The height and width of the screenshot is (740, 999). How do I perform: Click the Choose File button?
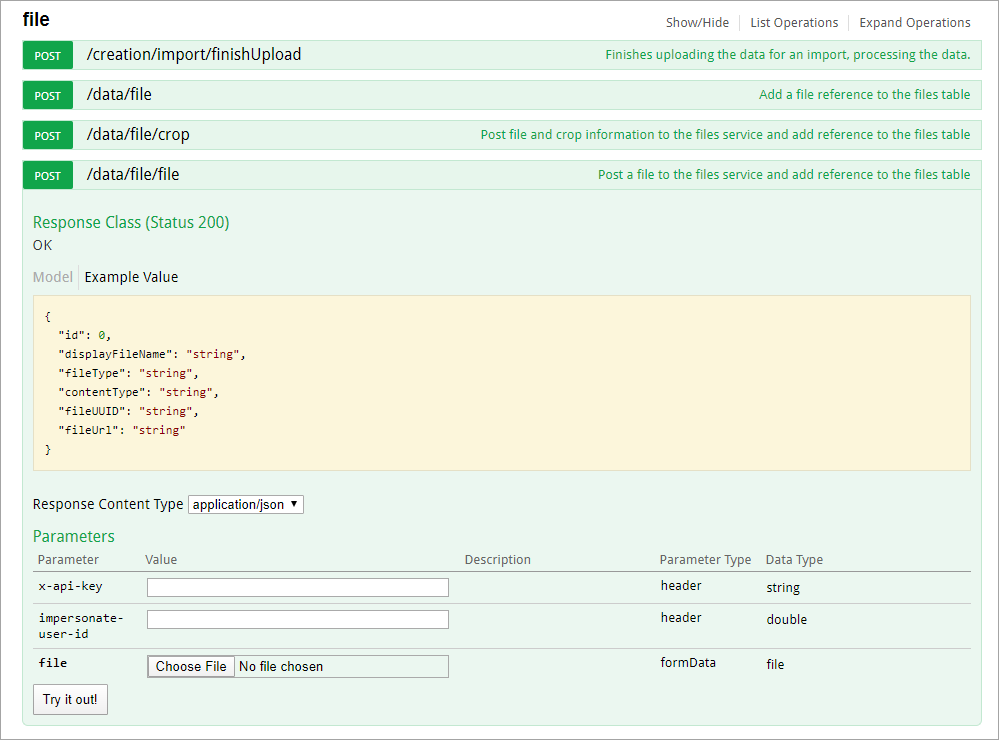191,666
